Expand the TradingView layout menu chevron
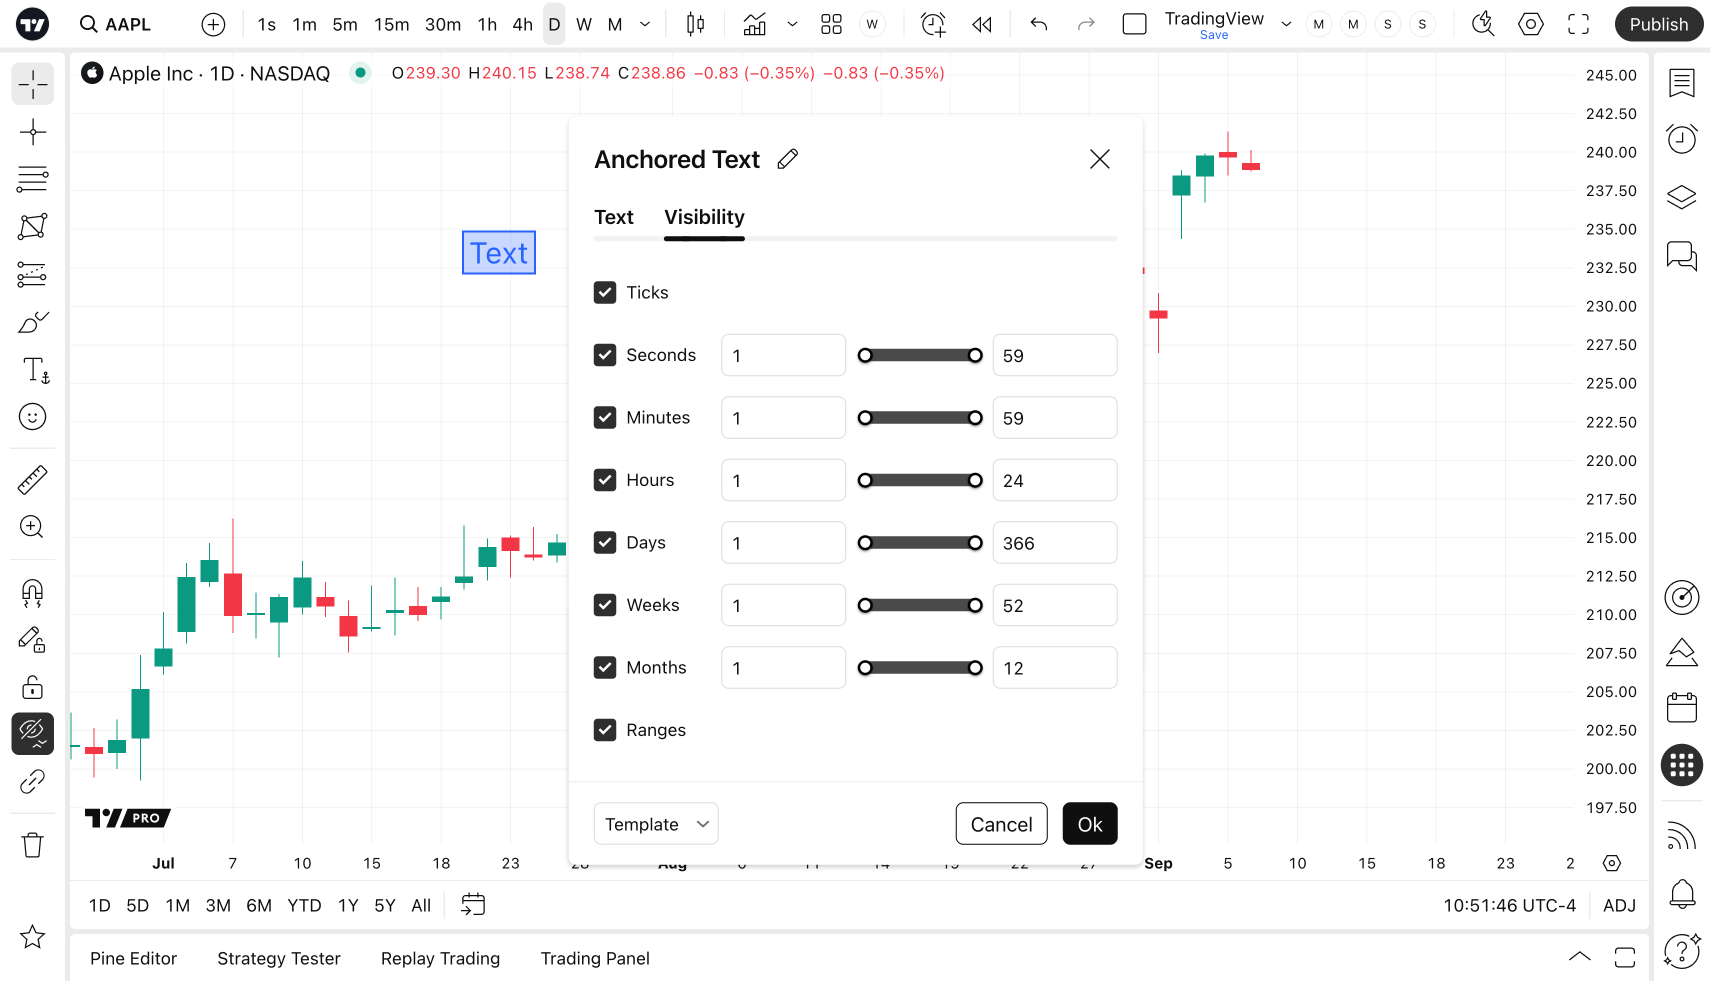The image size is (1716, 983). (x=1287, y=24)
